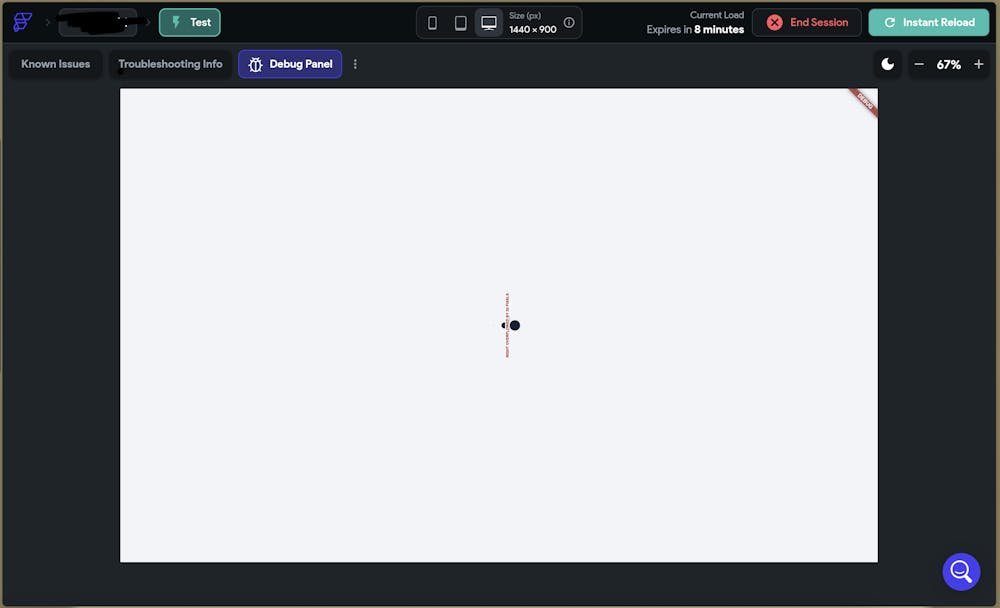Click the Expires in 8 minutes text
Screen dimensions: 1000x608
click(695, 29)
